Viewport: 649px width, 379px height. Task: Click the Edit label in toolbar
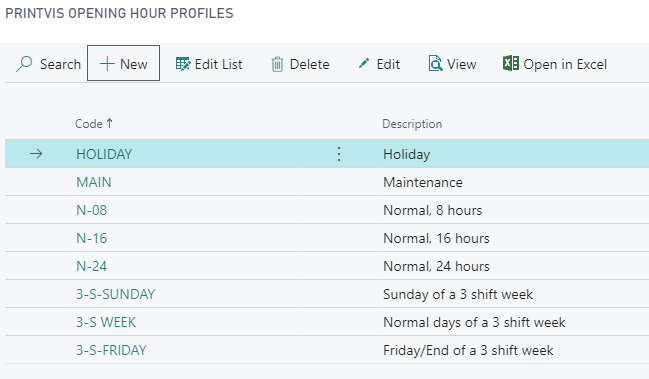point(388,64)
